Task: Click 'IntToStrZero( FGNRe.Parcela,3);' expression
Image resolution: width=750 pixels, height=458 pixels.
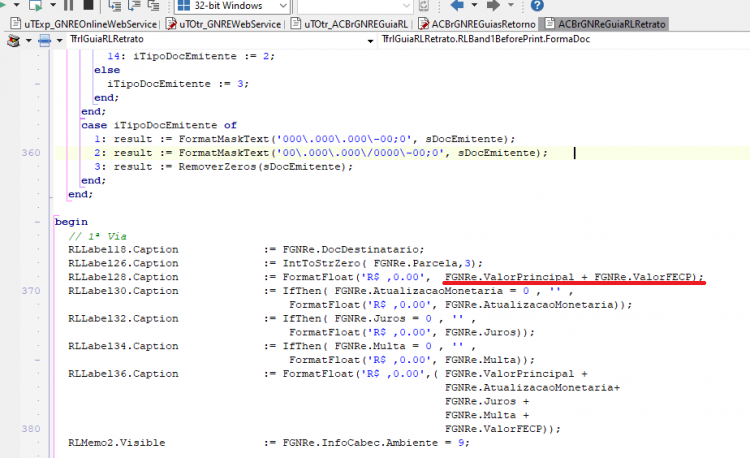Action: point(383,263)
